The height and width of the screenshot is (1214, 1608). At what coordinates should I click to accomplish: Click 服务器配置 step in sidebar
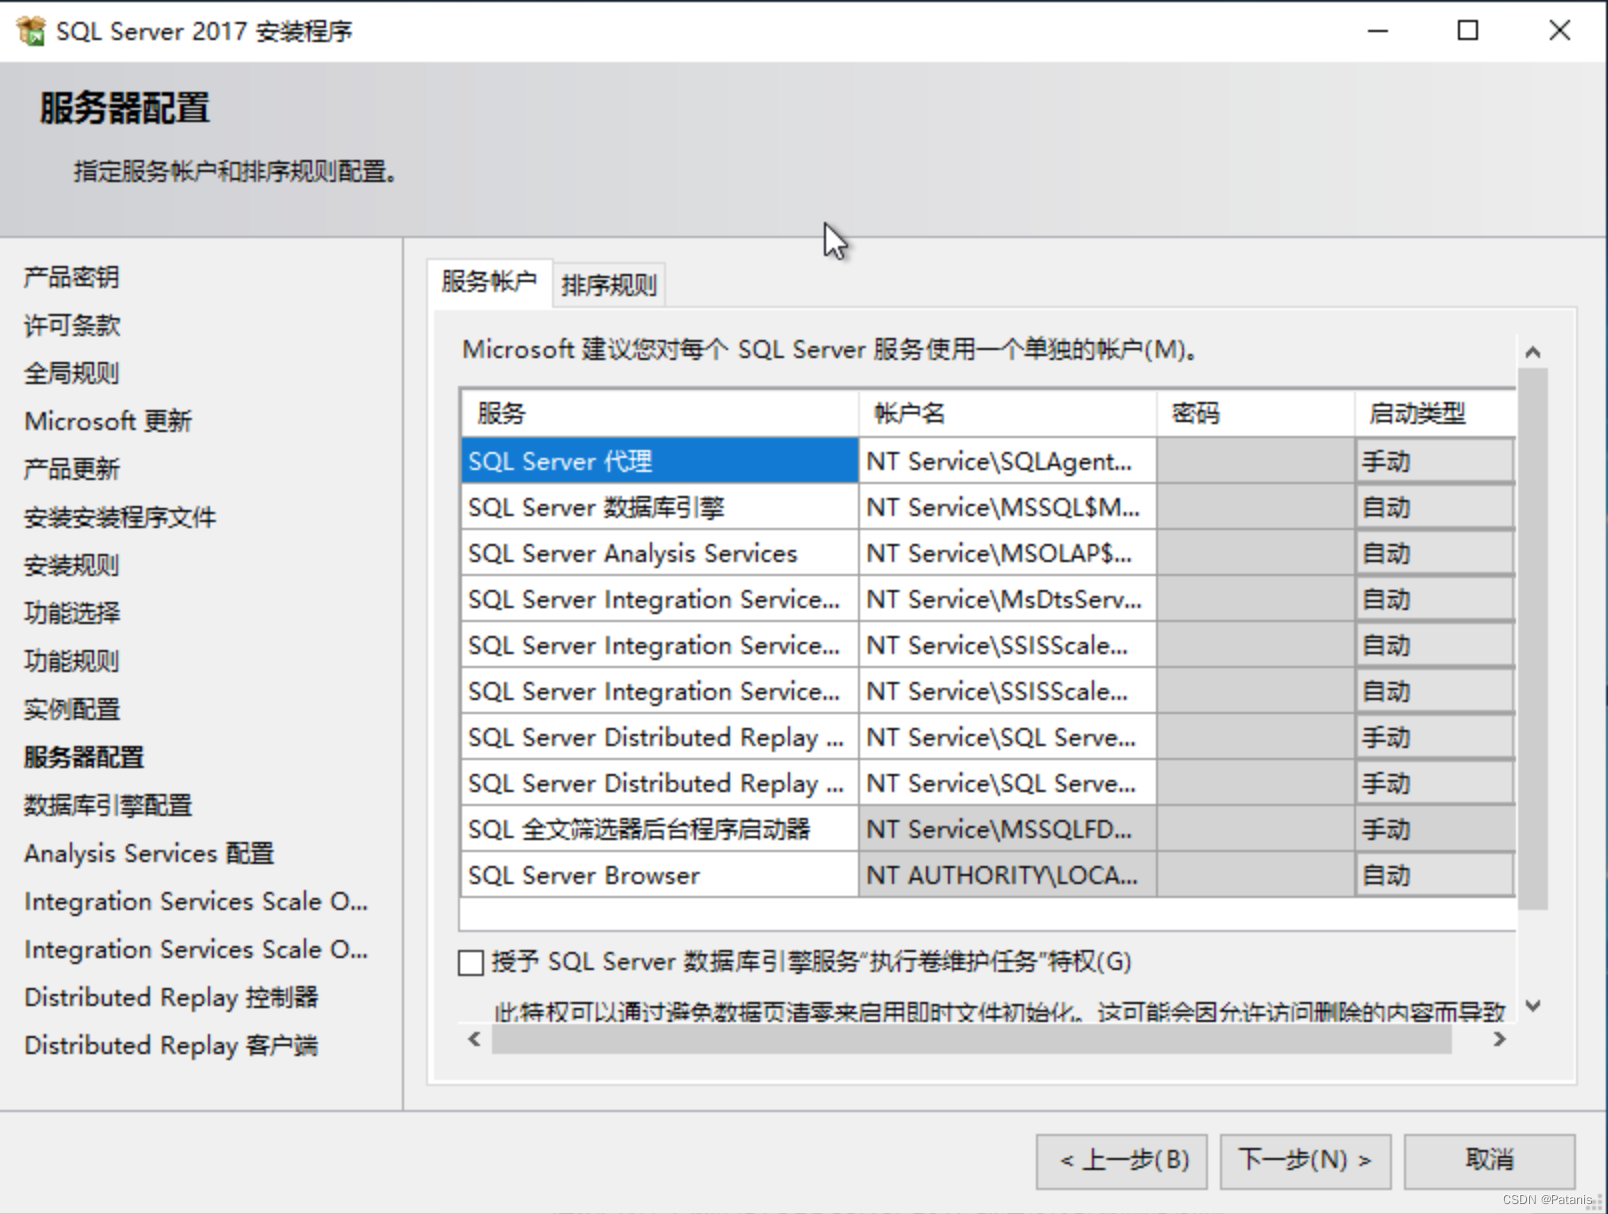click(x=84, y=757)
